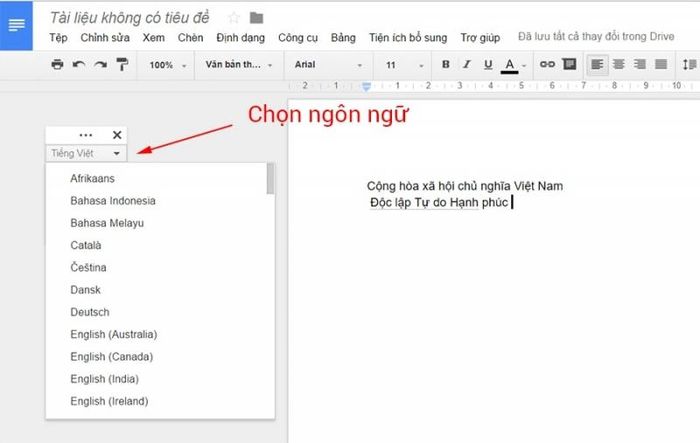Toggle underline formatting

point(488,65)
